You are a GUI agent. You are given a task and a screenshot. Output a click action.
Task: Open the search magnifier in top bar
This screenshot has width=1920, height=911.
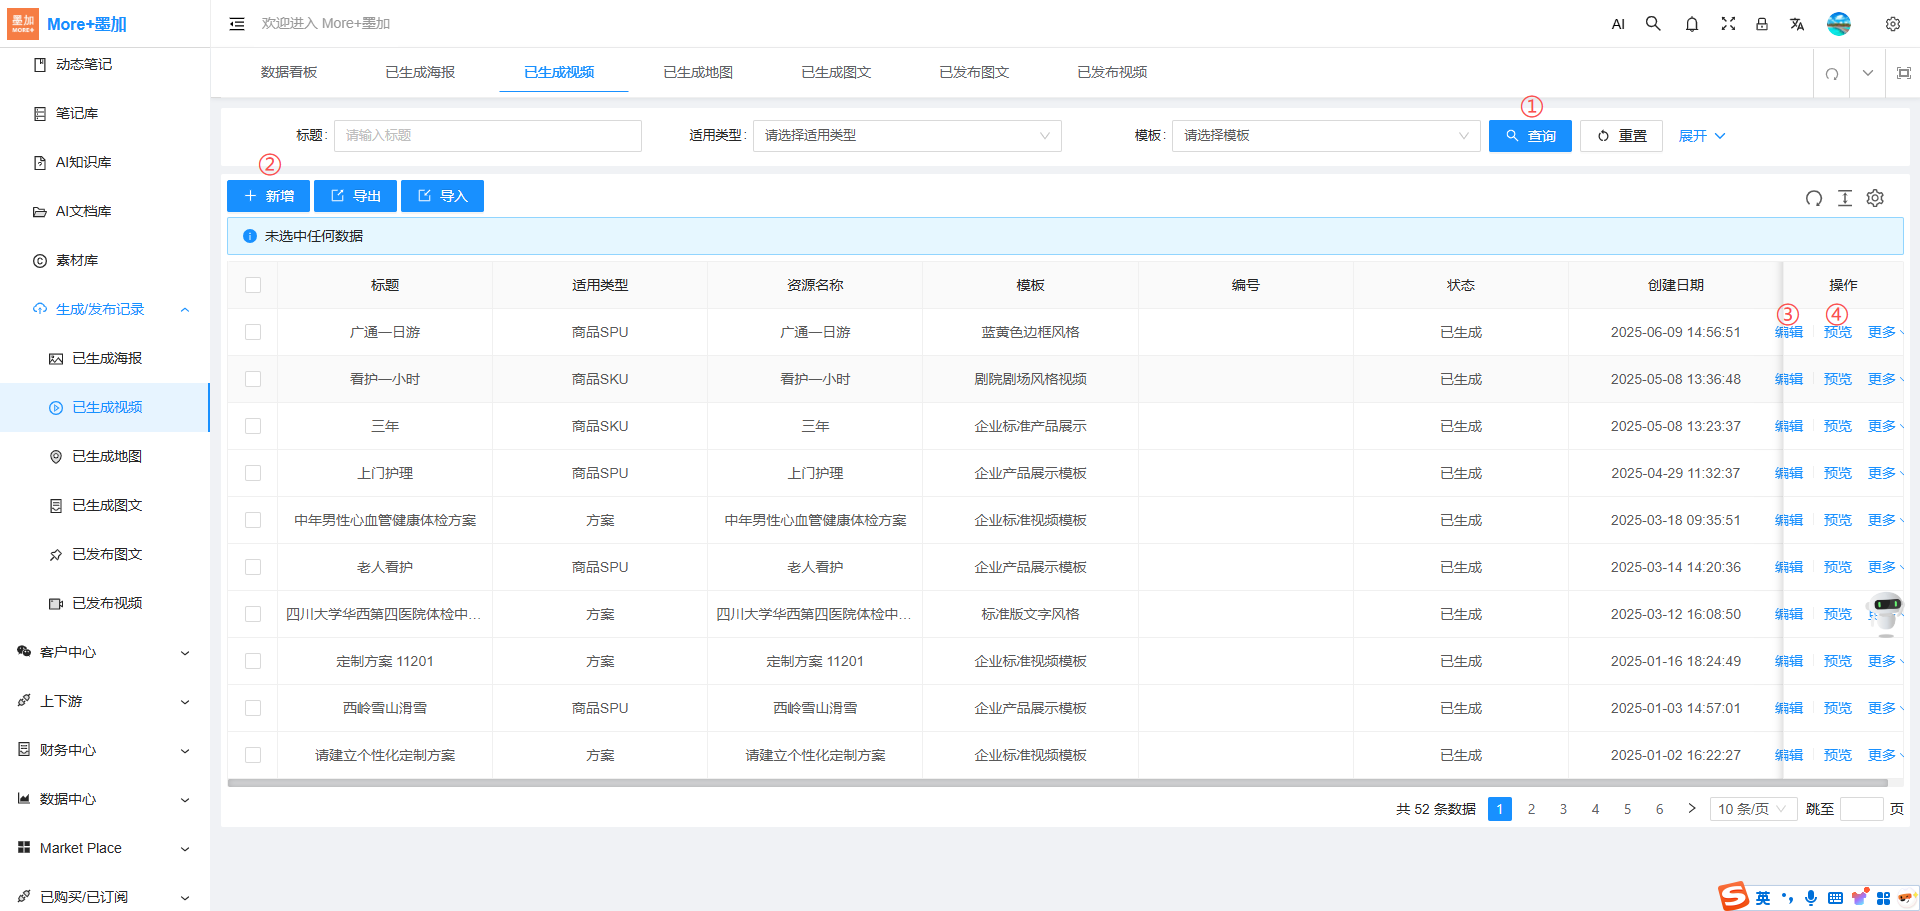[1653, 24]
